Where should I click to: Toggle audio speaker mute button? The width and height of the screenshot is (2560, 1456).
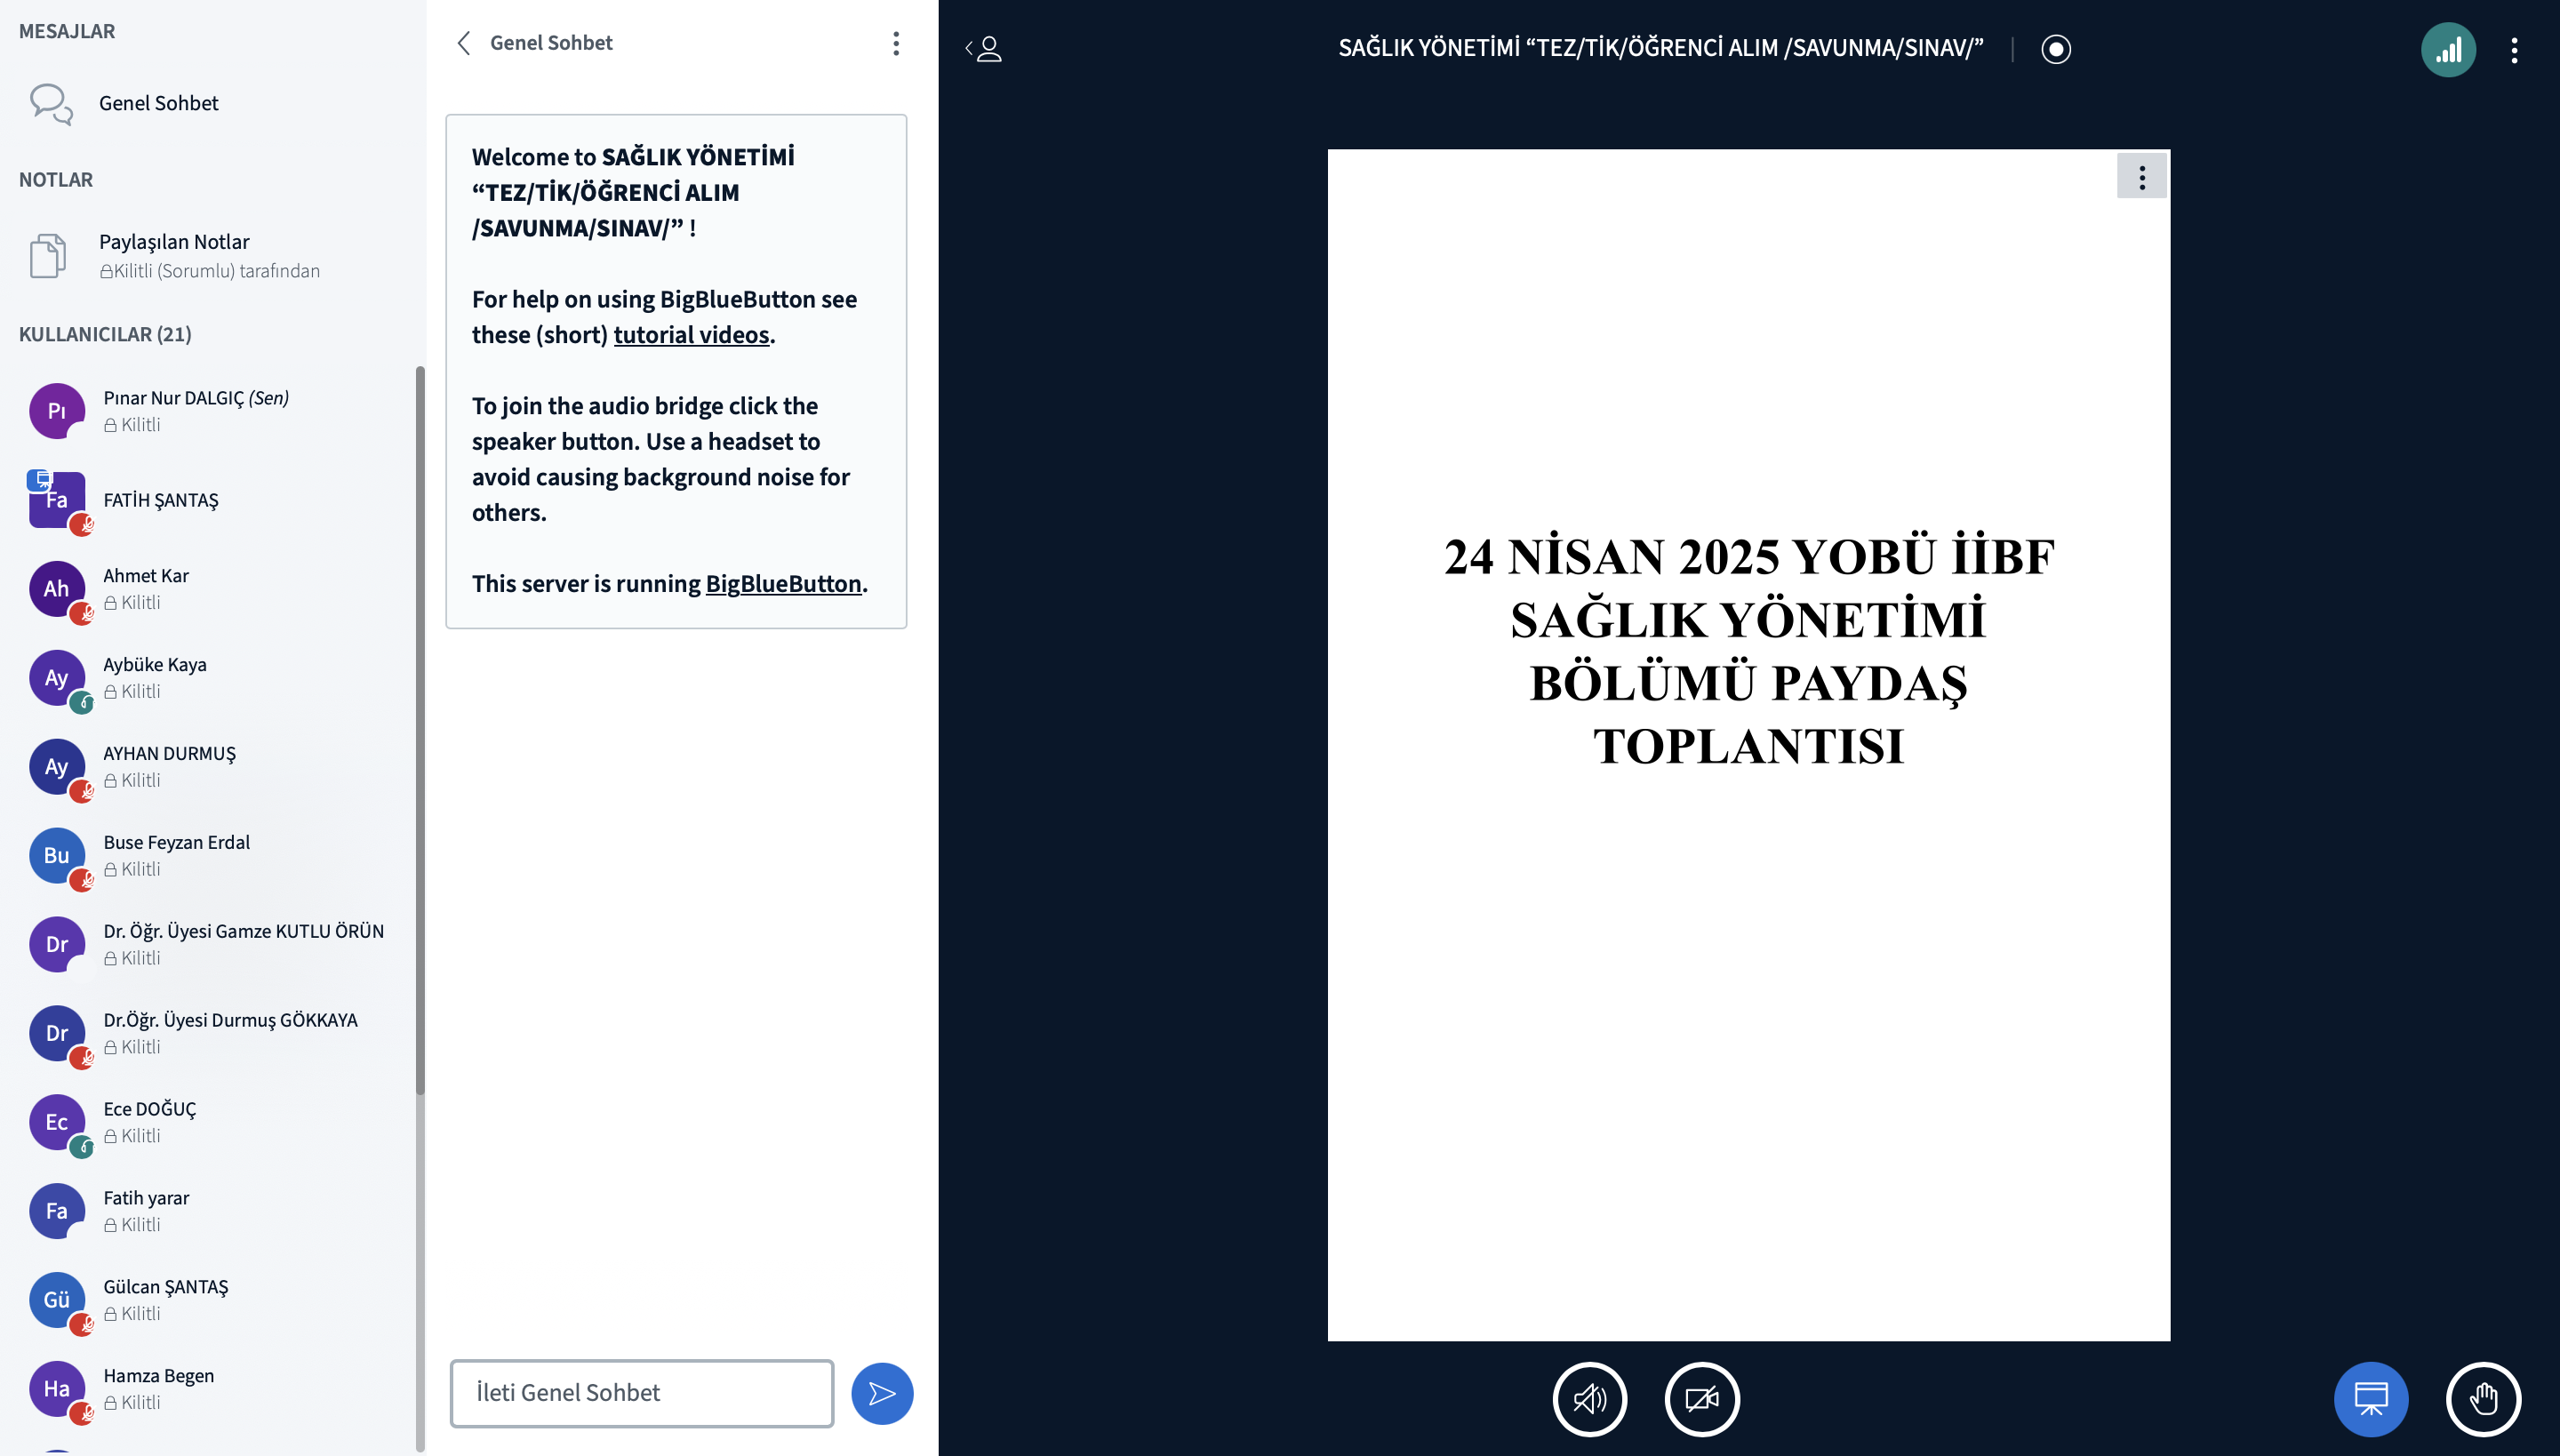[1590, 1399]
